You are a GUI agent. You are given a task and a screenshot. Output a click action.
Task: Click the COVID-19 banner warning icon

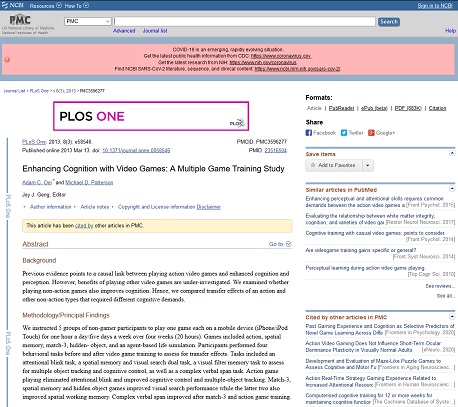point(7,60)
